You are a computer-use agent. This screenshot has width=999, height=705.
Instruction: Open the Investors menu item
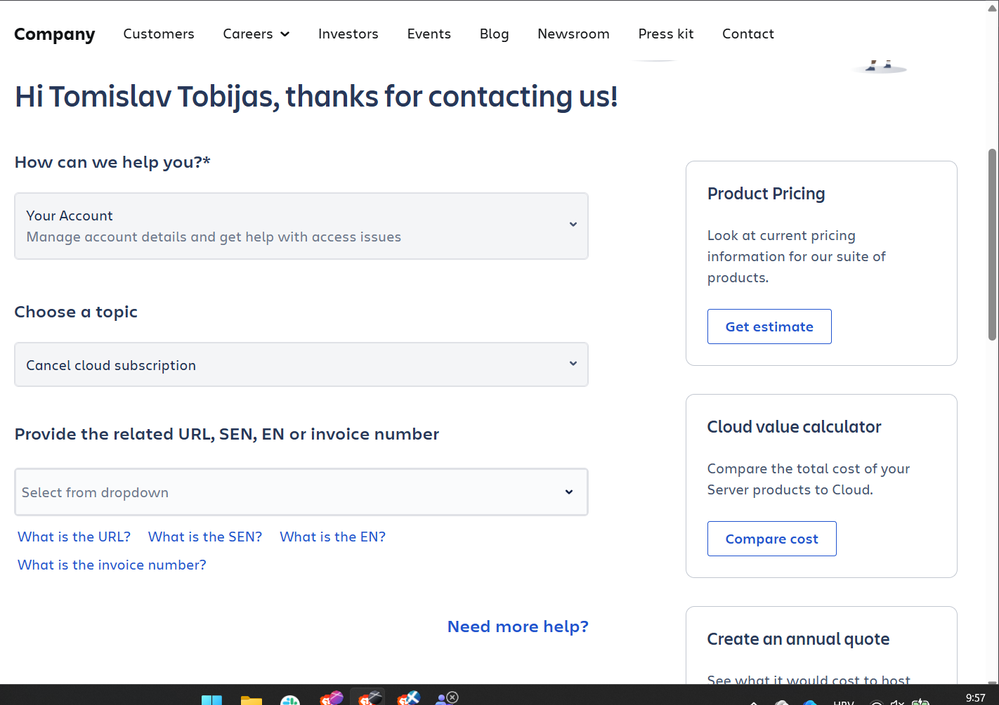348,34
